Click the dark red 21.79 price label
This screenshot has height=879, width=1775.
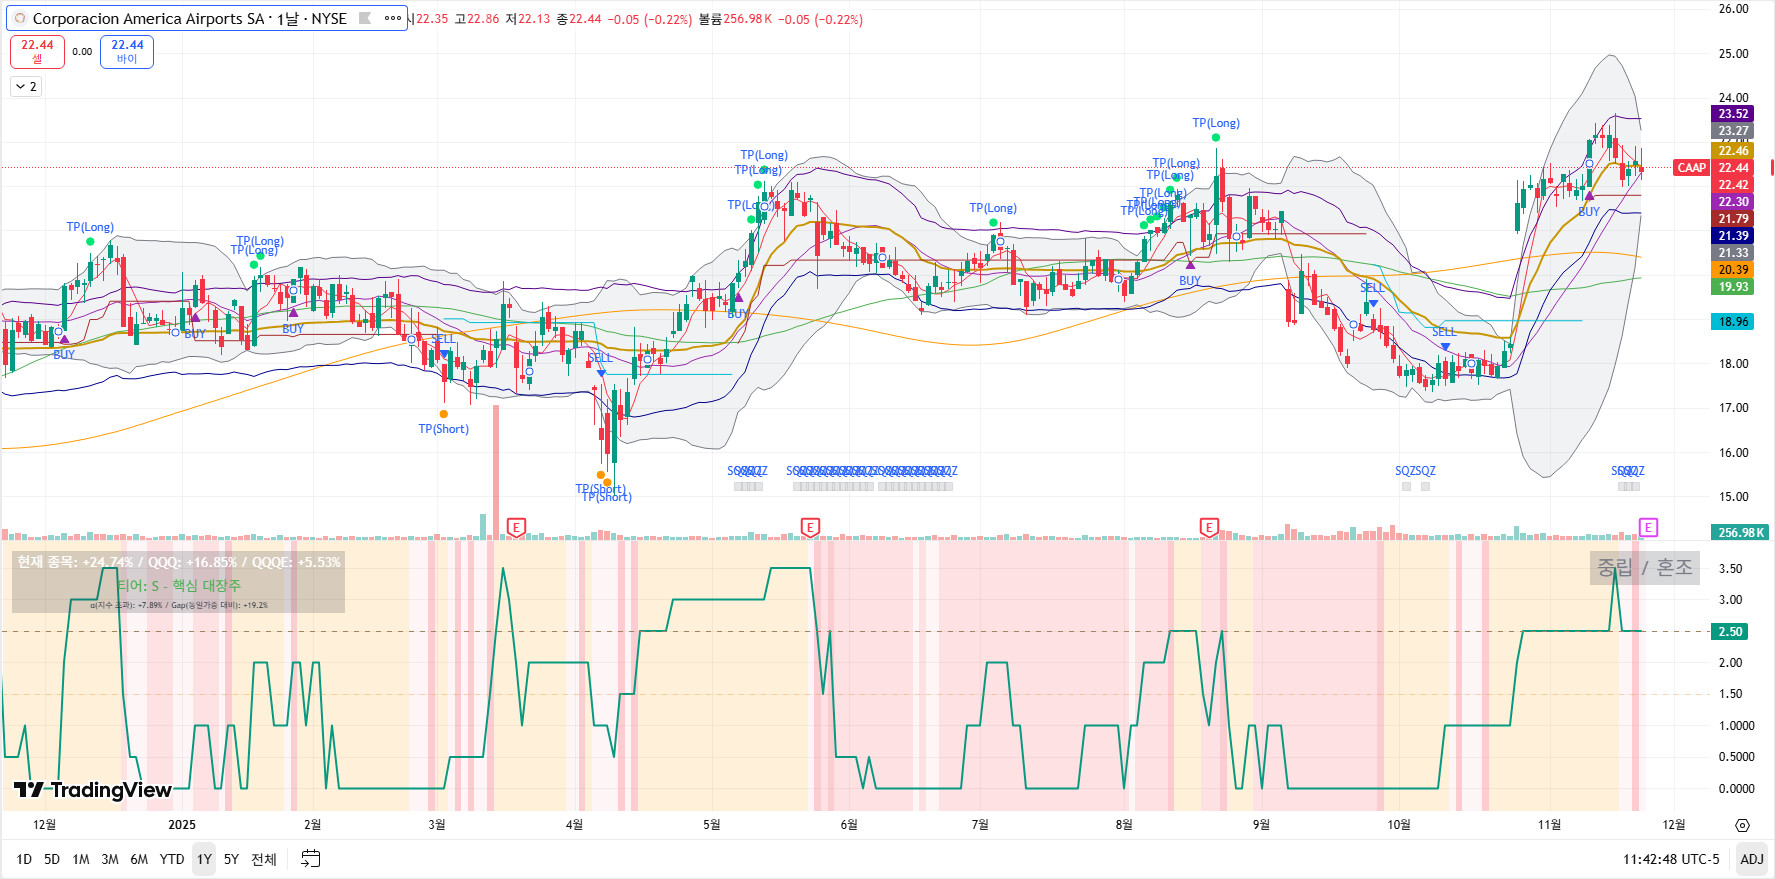click(x=1733, y=219)
